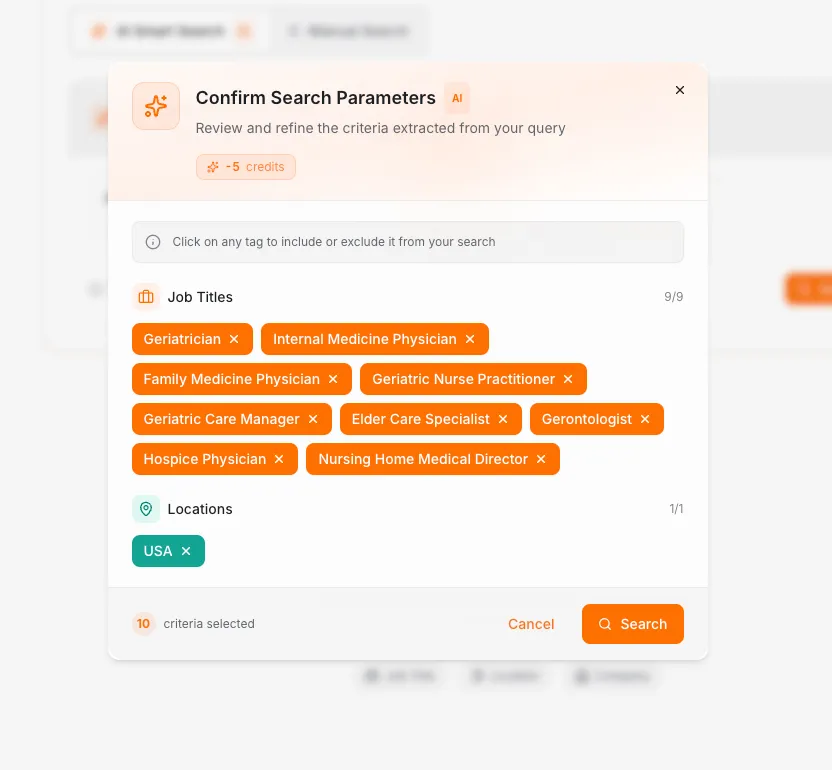832x770 pixels.
Task: Click the sparkle icon on the -5 credits badge
Action: [x=212, y=167]
